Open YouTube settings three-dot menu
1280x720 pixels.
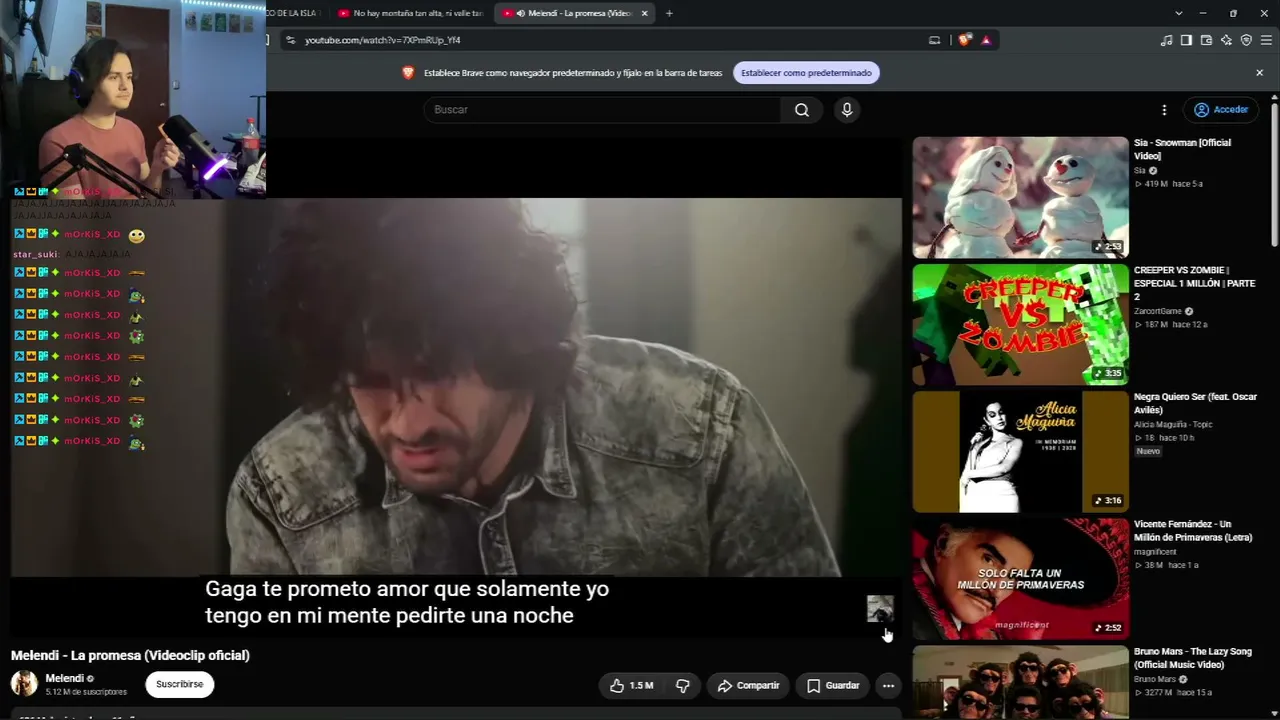1164,110
